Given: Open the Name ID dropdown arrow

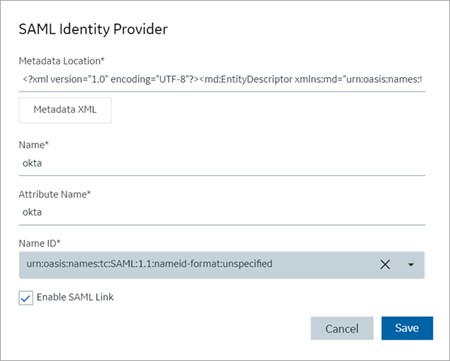Looking at the screenshot, I should tap(411, 265).
